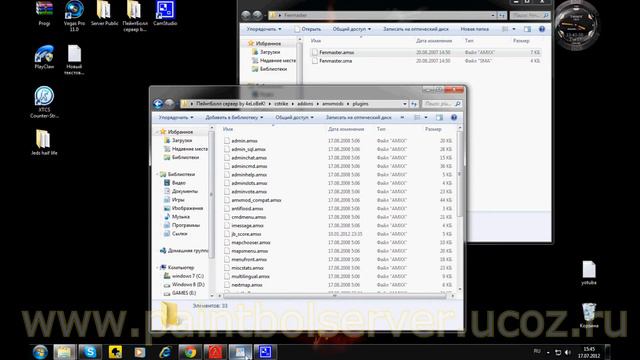Select the yotuba file on the desktop
Image resolution: width=640 pixels, height=360 pixels.
589,273
